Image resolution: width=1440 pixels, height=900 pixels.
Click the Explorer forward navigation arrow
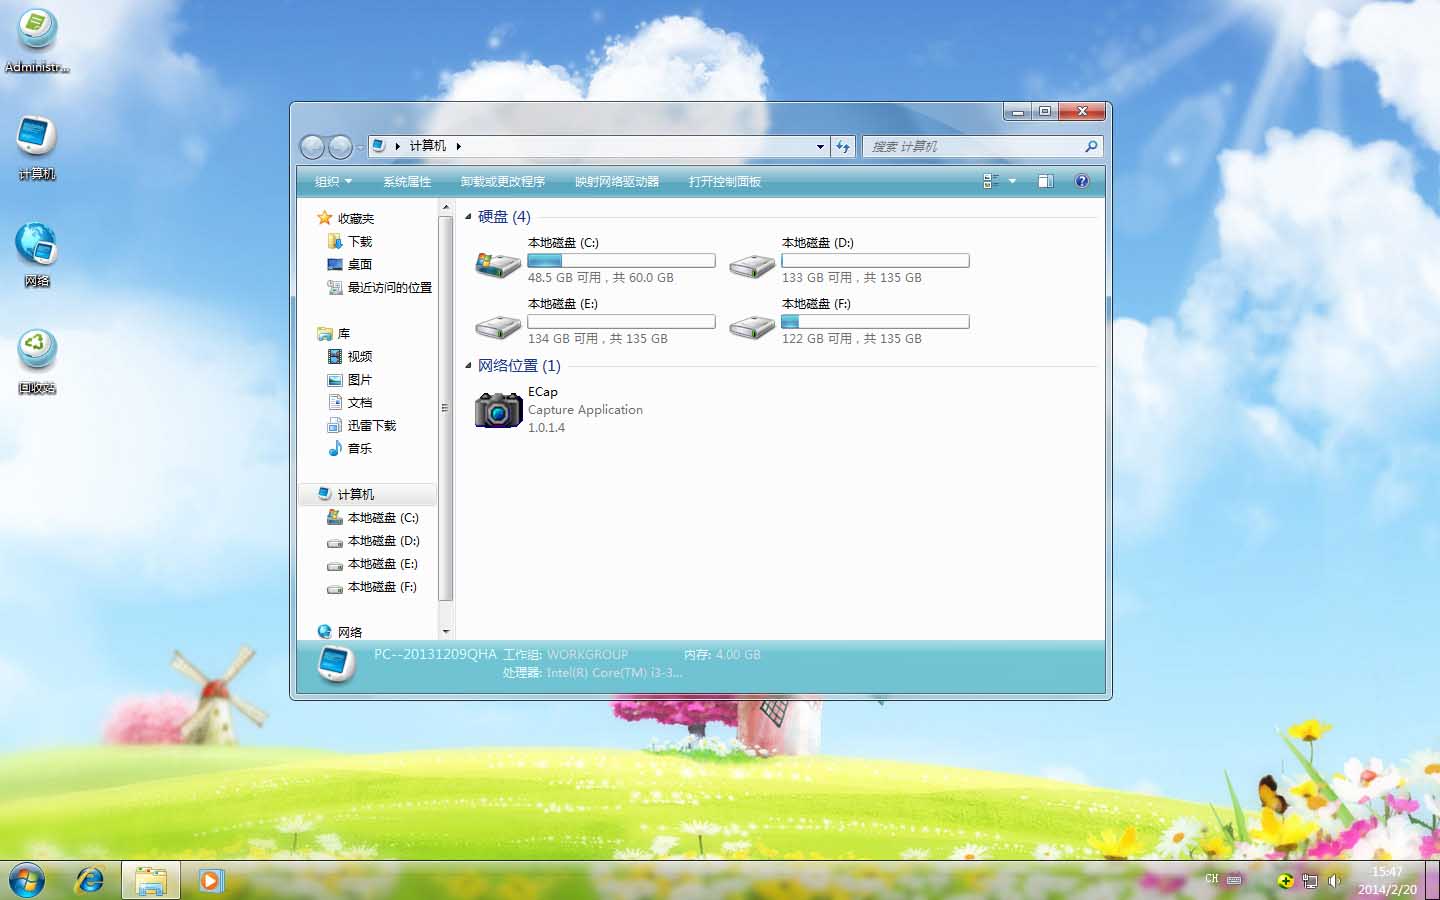[340, 147]
